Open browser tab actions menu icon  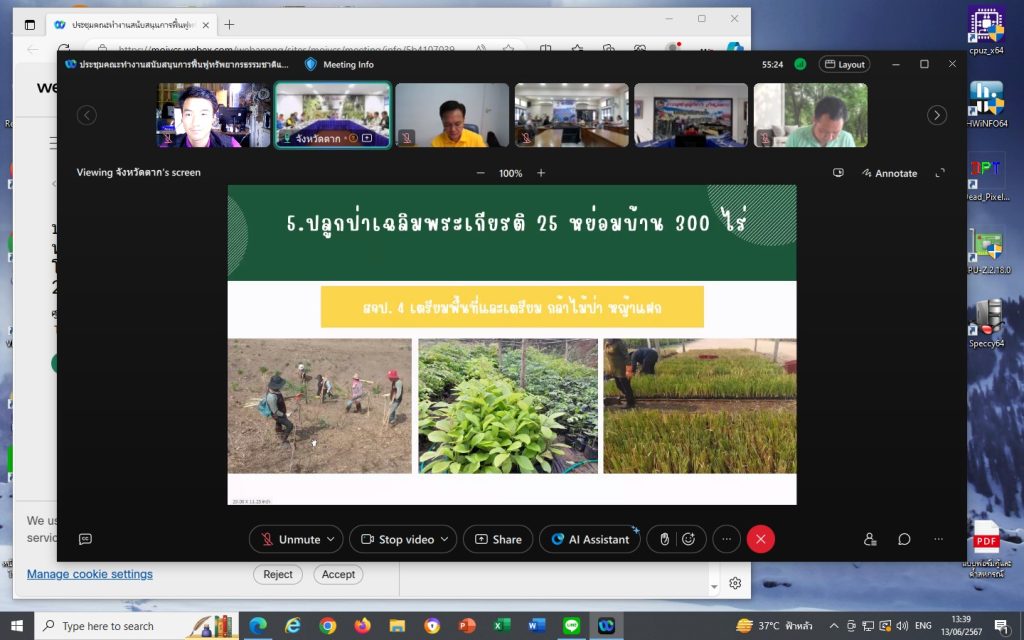[30, 25]
